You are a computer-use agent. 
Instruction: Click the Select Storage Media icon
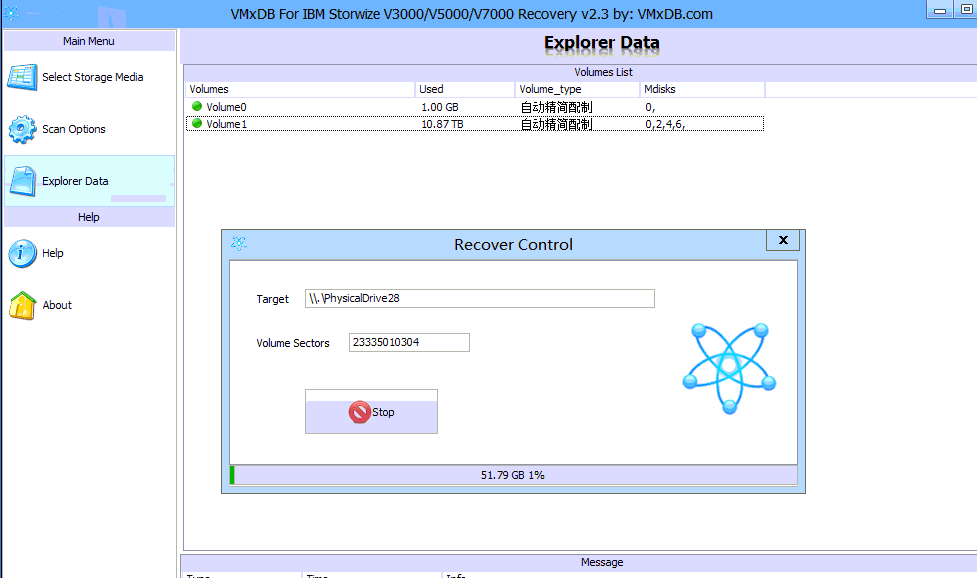click(22, 77)
